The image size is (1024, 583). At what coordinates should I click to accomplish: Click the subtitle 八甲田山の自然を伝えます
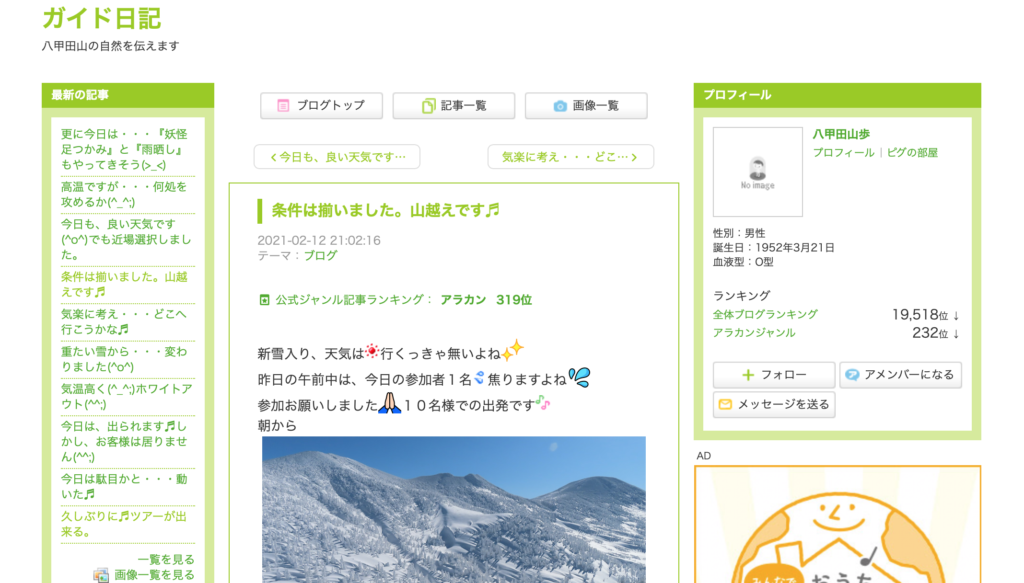(x=110, y=46)
